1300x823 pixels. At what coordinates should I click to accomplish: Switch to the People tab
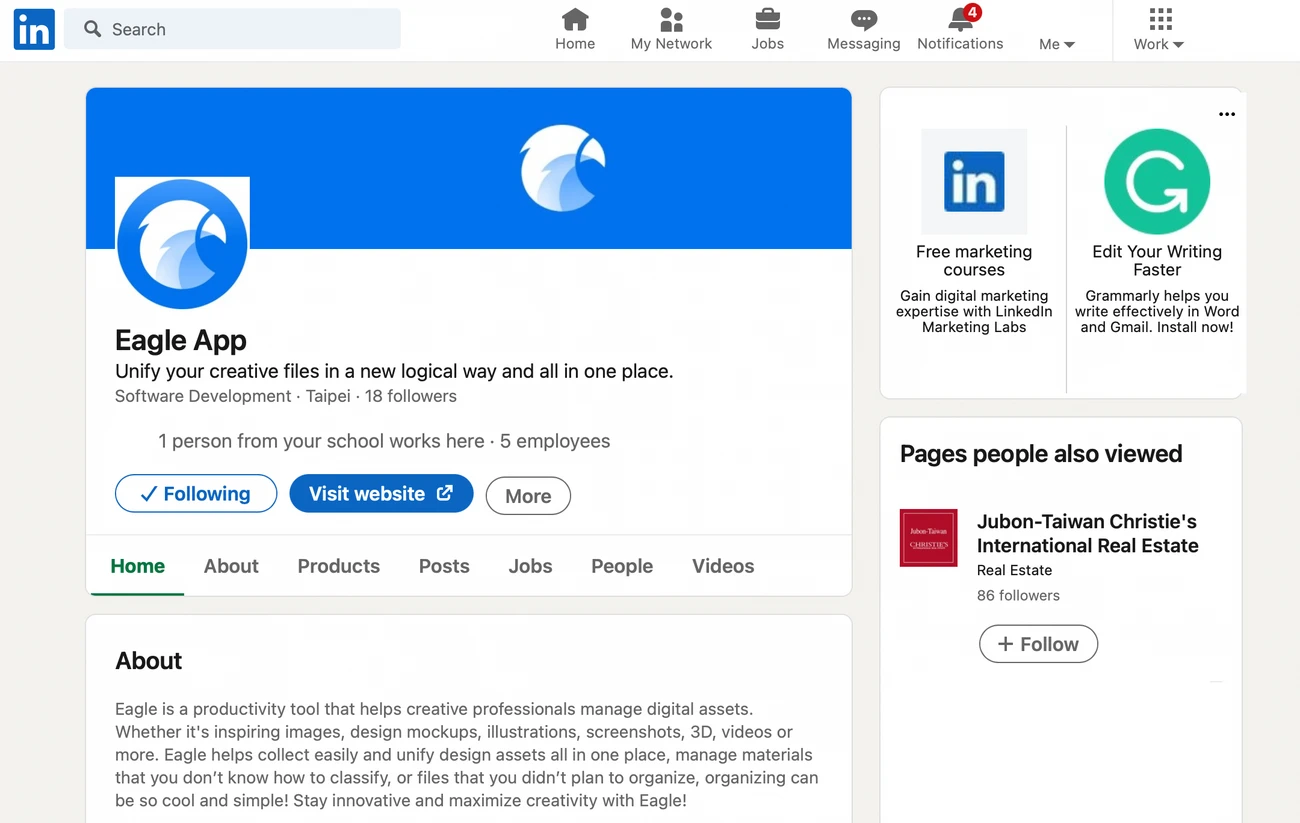(x=622, y=566)
